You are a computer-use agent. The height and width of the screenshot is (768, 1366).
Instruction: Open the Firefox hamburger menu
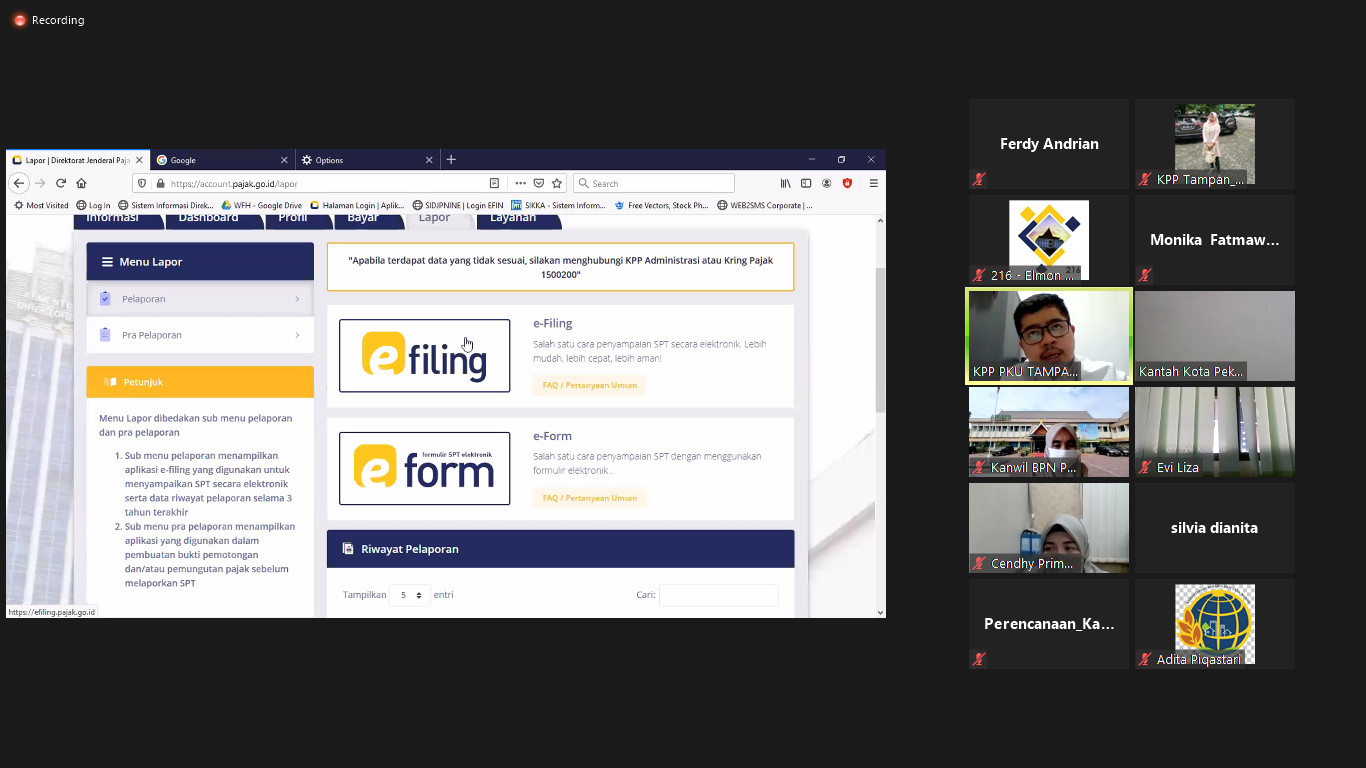873,183
